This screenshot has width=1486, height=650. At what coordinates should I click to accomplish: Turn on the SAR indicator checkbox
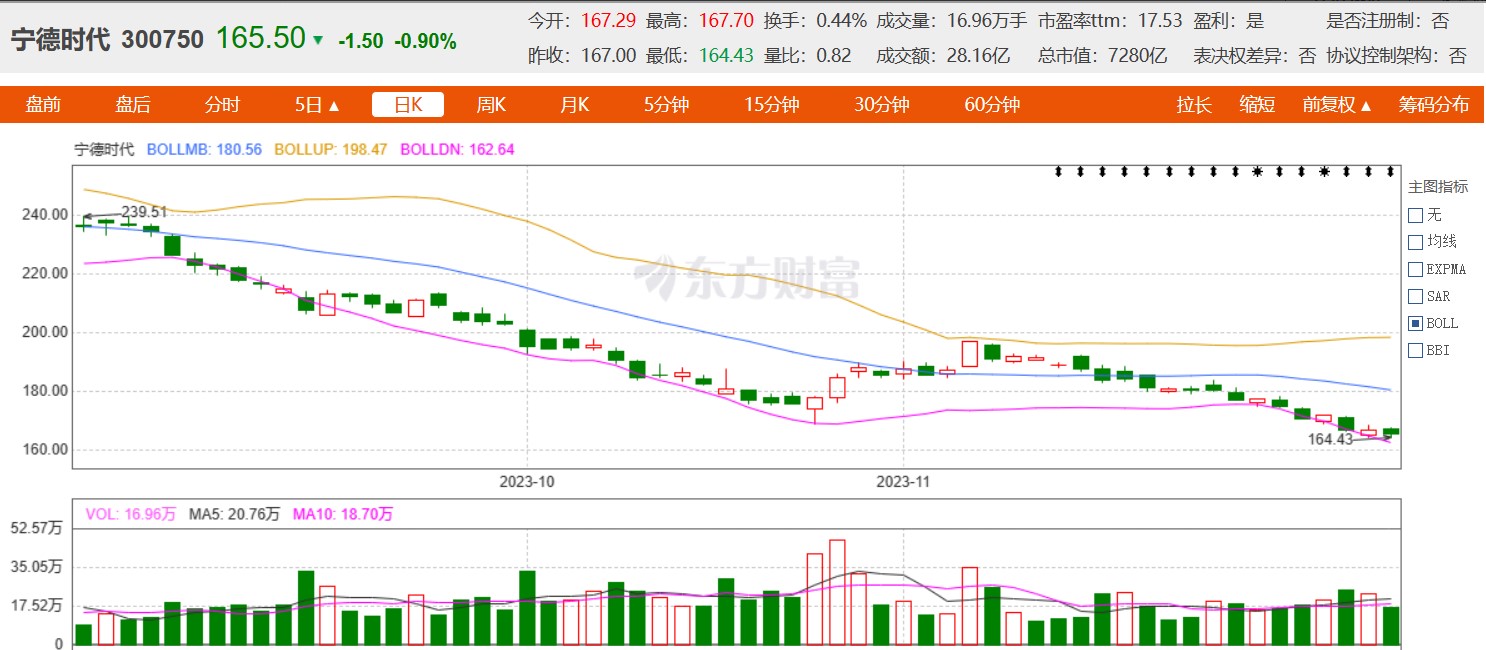pos(1414,296)
